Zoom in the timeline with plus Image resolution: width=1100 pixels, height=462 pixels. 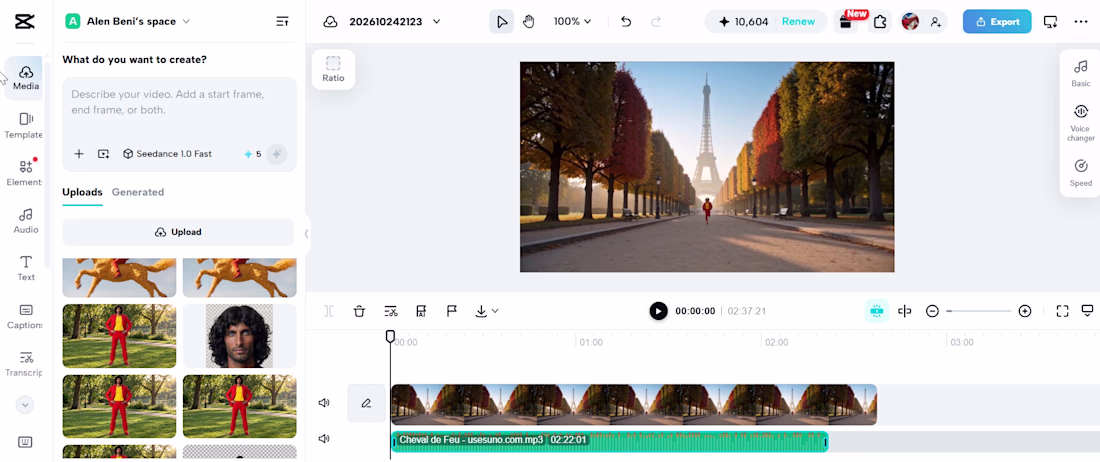(1025, 311)
